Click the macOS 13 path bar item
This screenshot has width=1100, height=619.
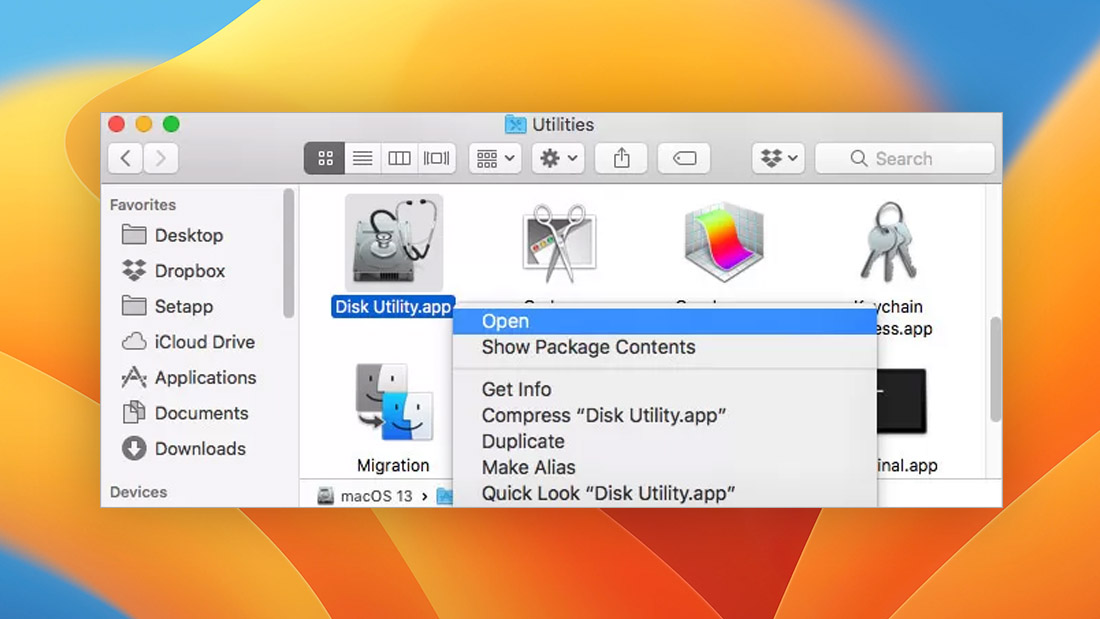pos(365,496)
